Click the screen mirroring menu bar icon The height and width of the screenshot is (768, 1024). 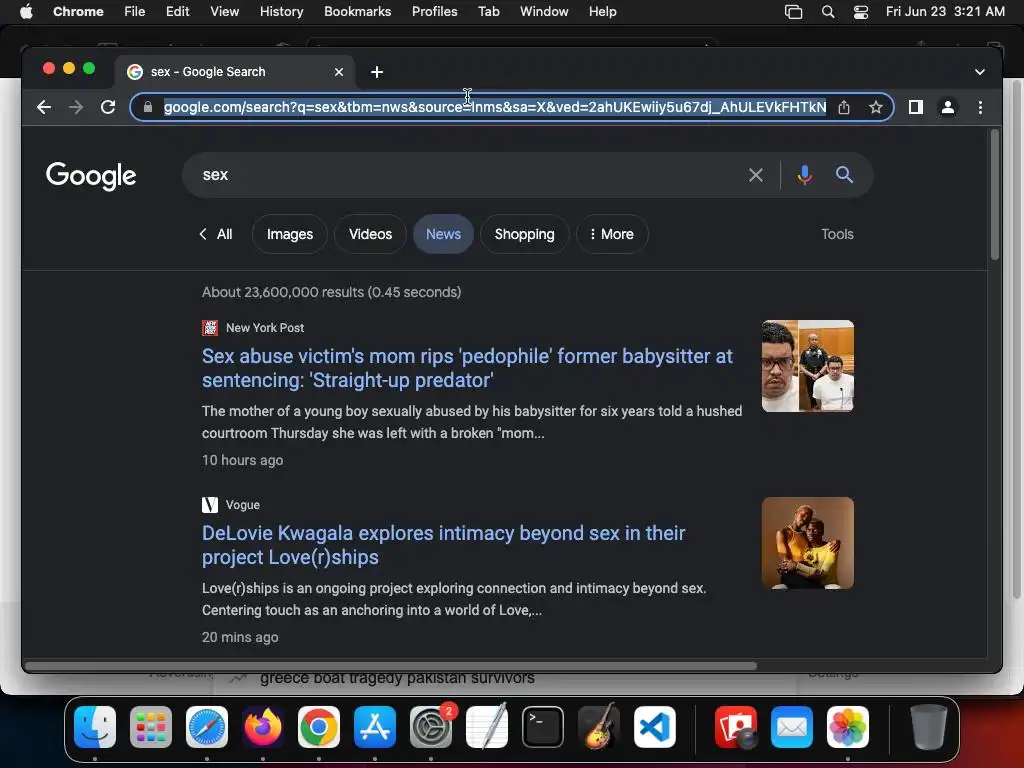coord(793,12)
